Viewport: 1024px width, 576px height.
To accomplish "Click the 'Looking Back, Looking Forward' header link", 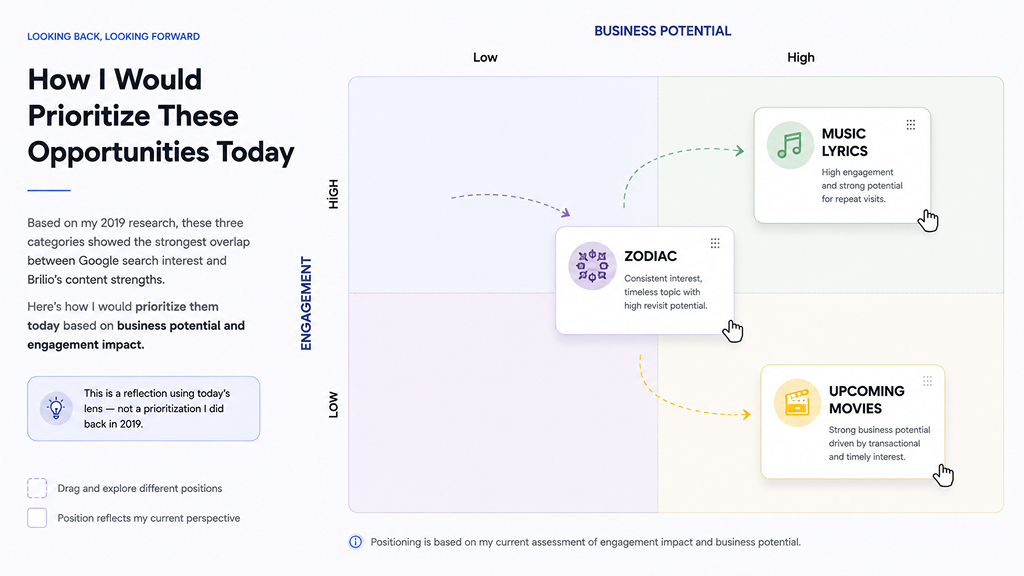I will click(114, 37).
